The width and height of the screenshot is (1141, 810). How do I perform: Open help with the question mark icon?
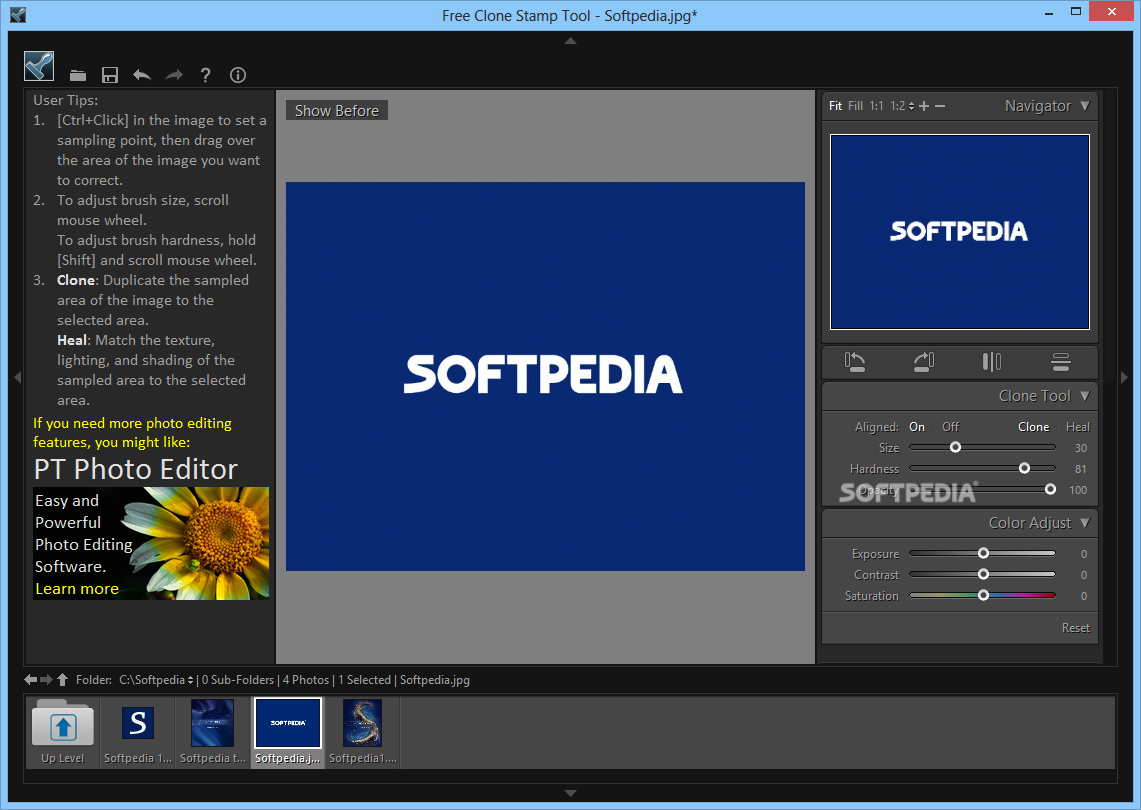point(205,75)
